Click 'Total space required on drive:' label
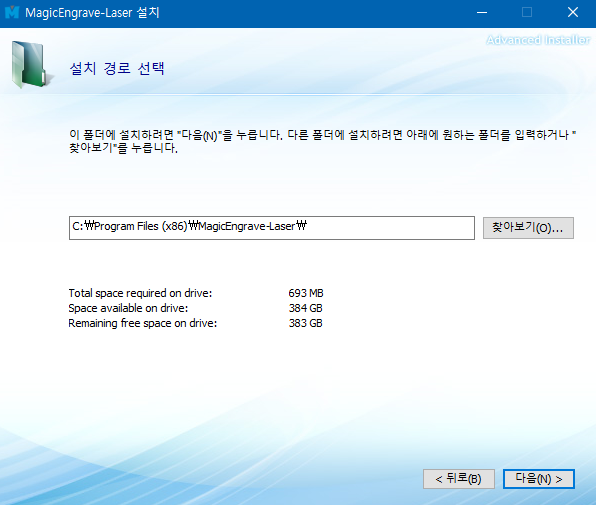The height and width of the screenshot is (505, 596). (140, 293)
